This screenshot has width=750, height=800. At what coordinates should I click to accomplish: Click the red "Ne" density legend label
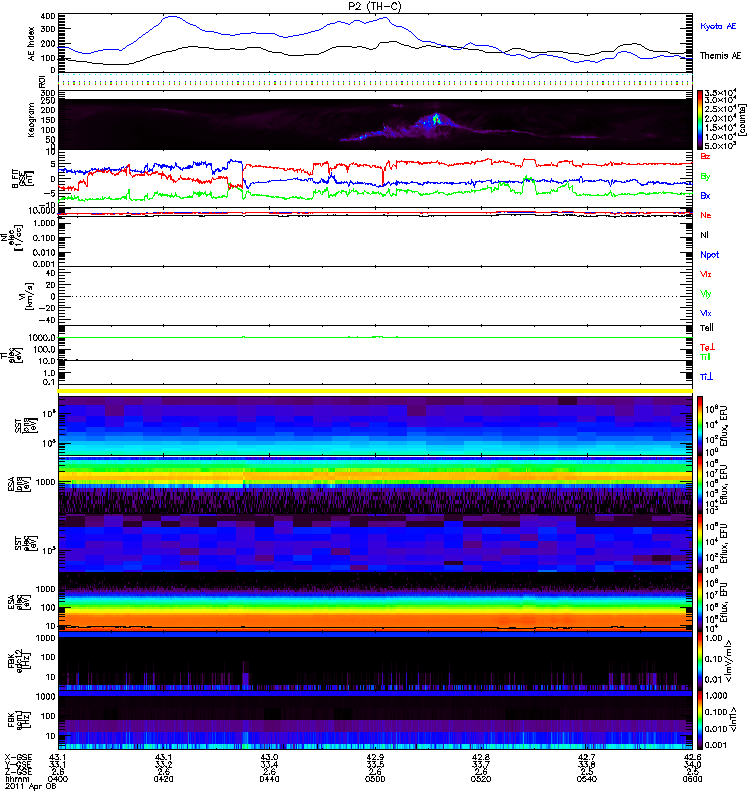pos(706,215)
